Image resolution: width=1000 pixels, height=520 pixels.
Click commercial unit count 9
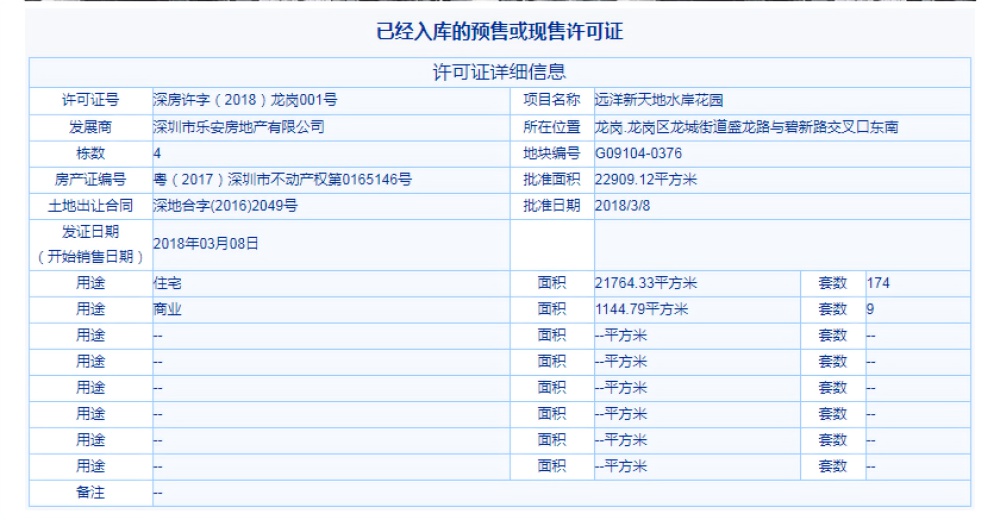870,309
